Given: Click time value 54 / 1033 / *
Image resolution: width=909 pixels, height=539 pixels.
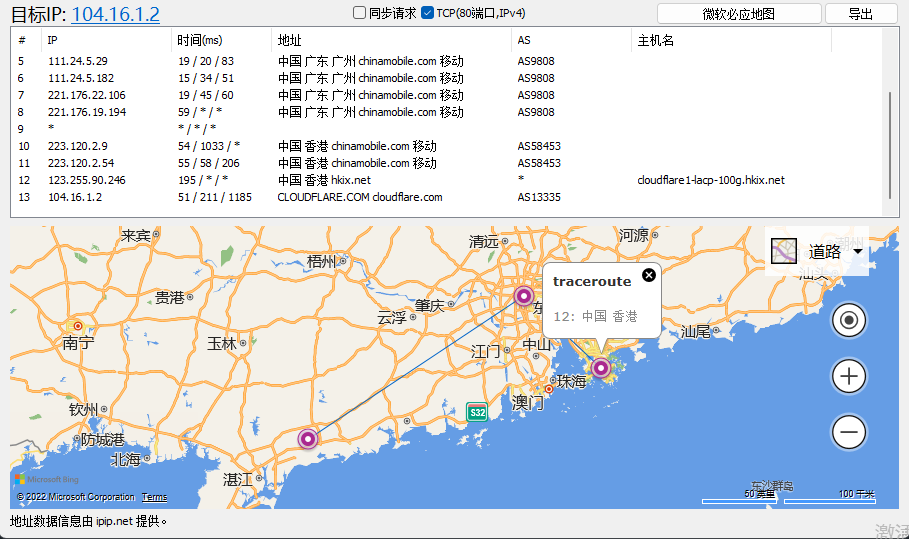Looking at the screenshot, I should click(209, 146).
